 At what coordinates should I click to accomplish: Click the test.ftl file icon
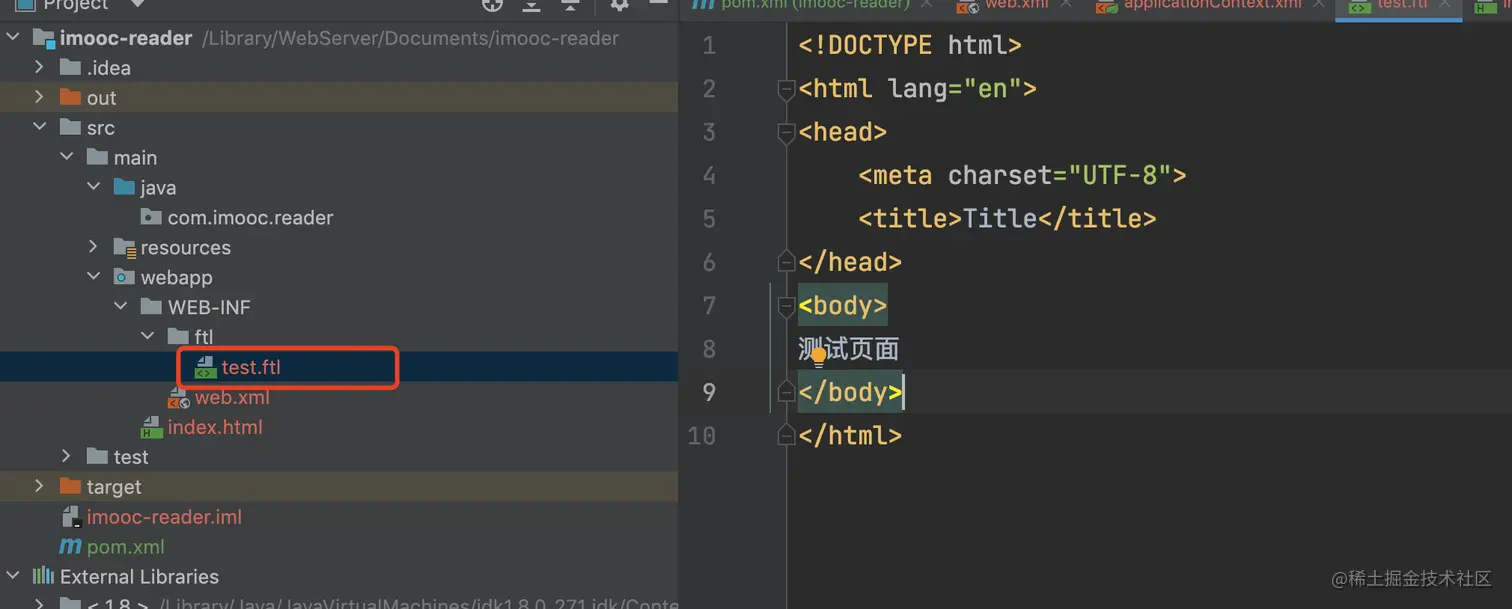click(205, 367)
